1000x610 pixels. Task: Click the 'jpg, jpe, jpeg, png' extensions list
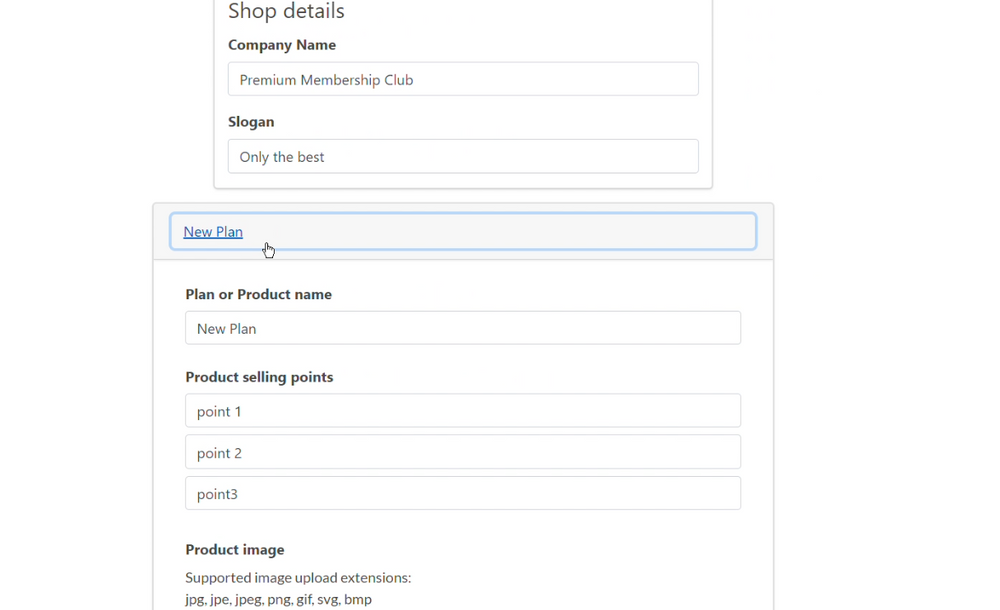pyautogui.click(x=278, y=599)
